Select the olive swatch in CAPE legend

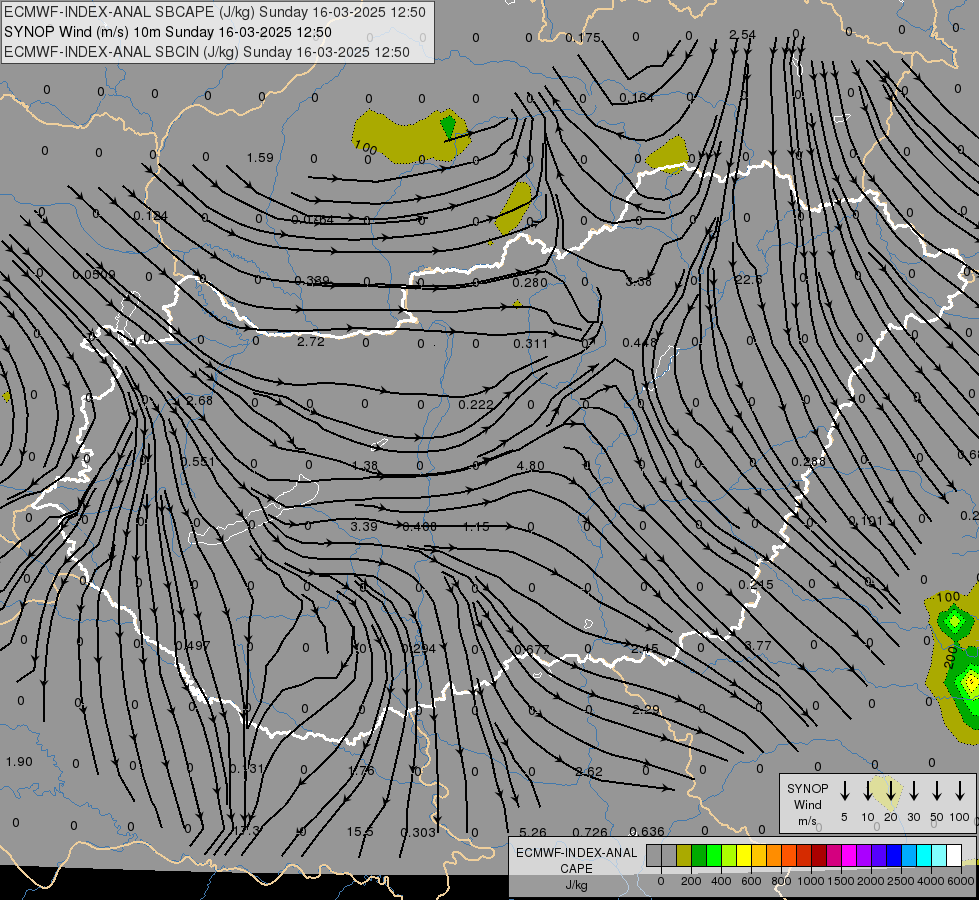click(x=684, y=856)
